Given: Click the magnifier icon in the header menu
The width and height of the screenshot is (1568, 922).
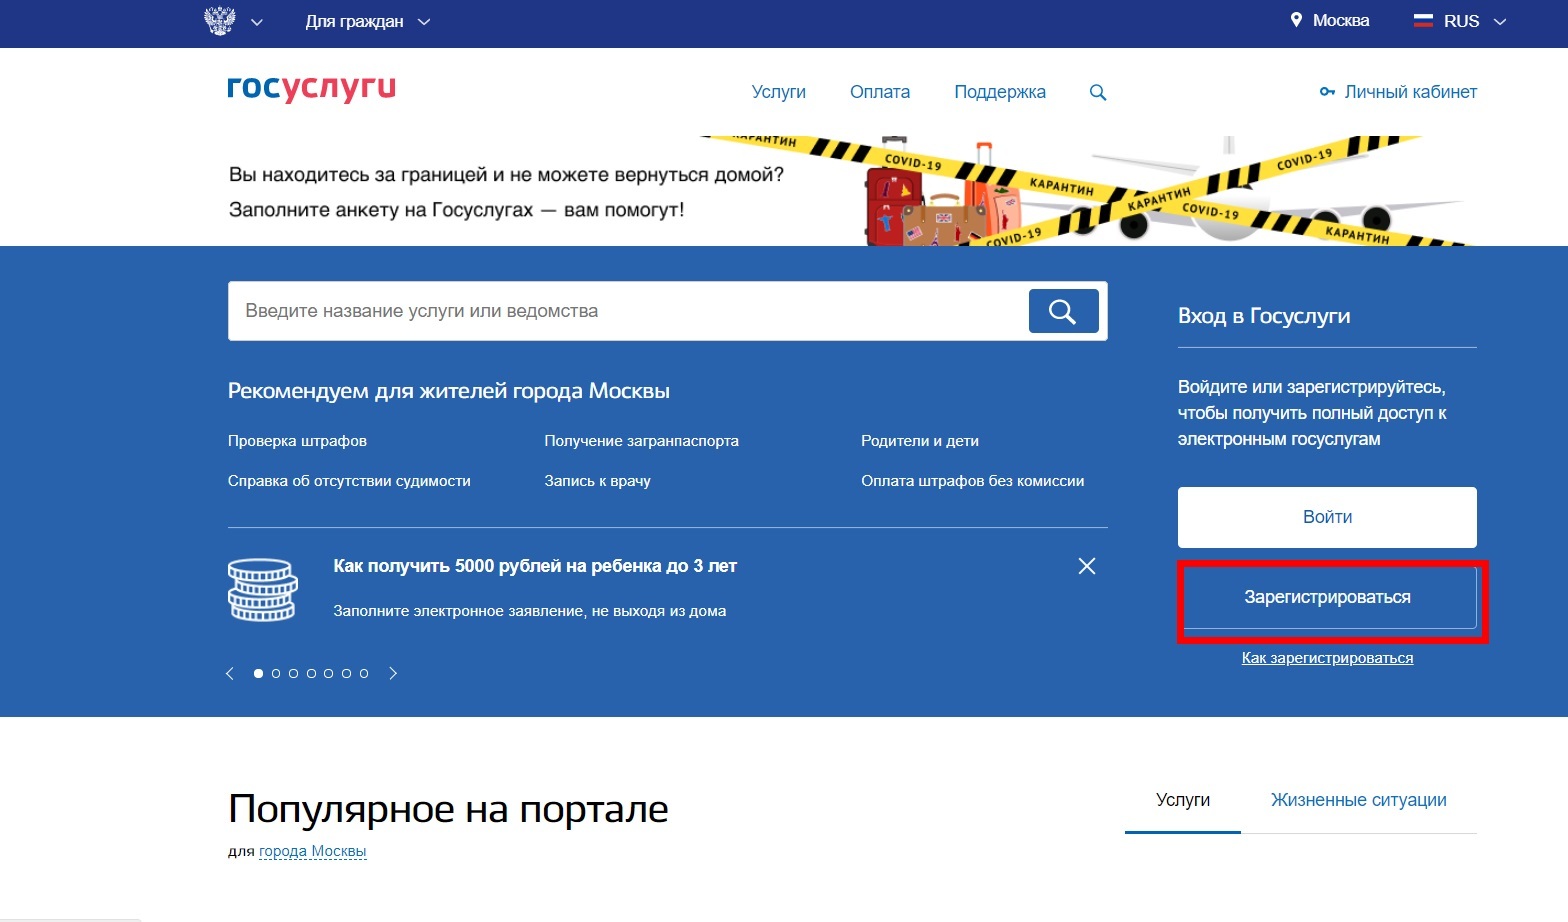Looking at the screenshot, I should click(1098, 92).
